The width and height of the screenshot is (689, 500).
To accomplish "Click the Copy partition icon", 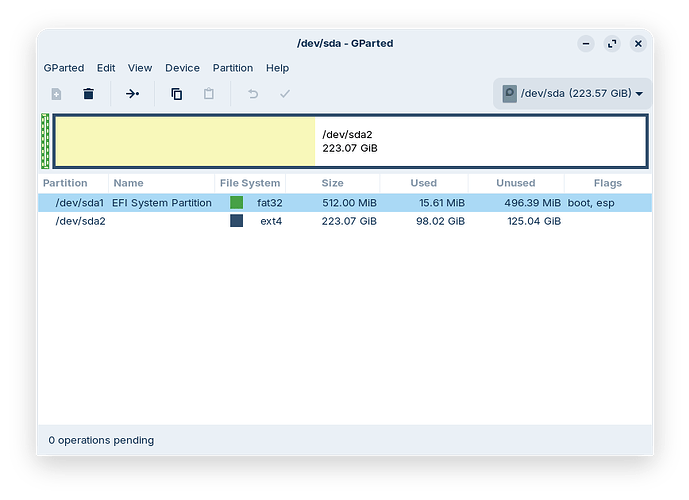I will click(177, 94).
